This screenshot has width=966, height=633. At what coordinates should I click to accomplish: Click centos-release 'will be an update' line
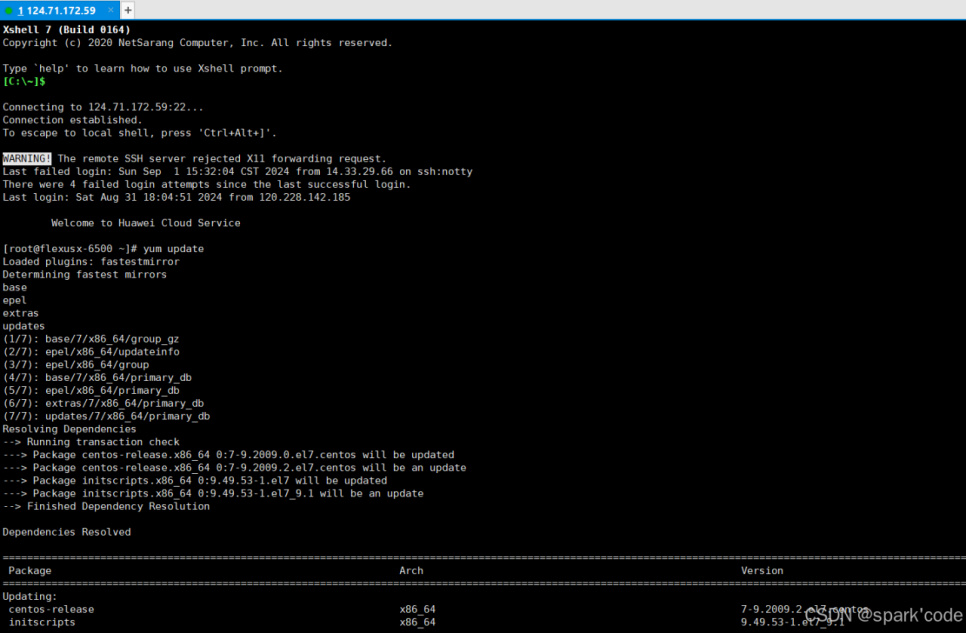tap(234, 468)
